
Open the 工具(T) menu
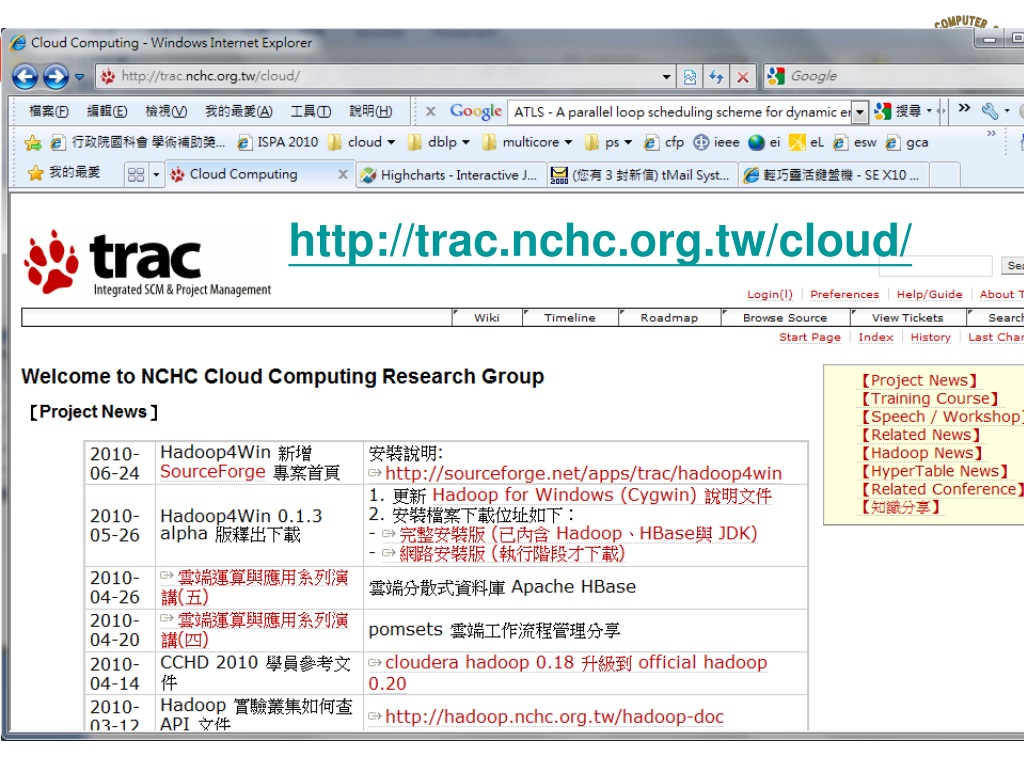310,111
